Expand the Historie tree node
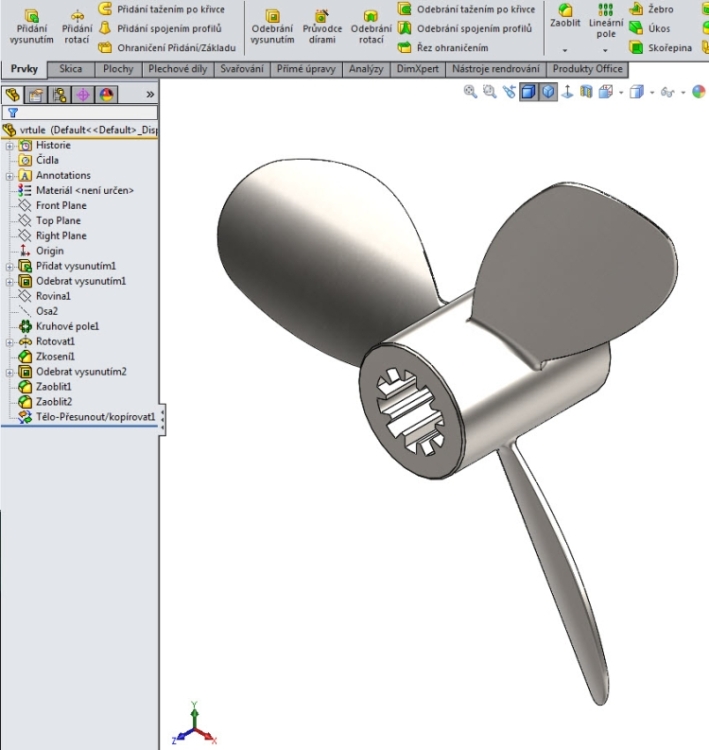The image size is (709, 750). pos(9,146)
